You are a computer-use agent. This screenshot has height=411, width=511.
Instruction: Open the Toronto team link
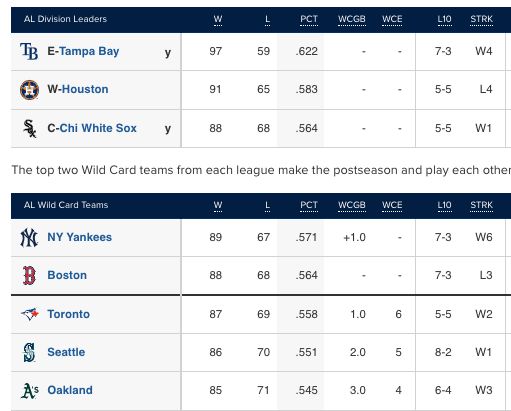[x=69, y=314]
